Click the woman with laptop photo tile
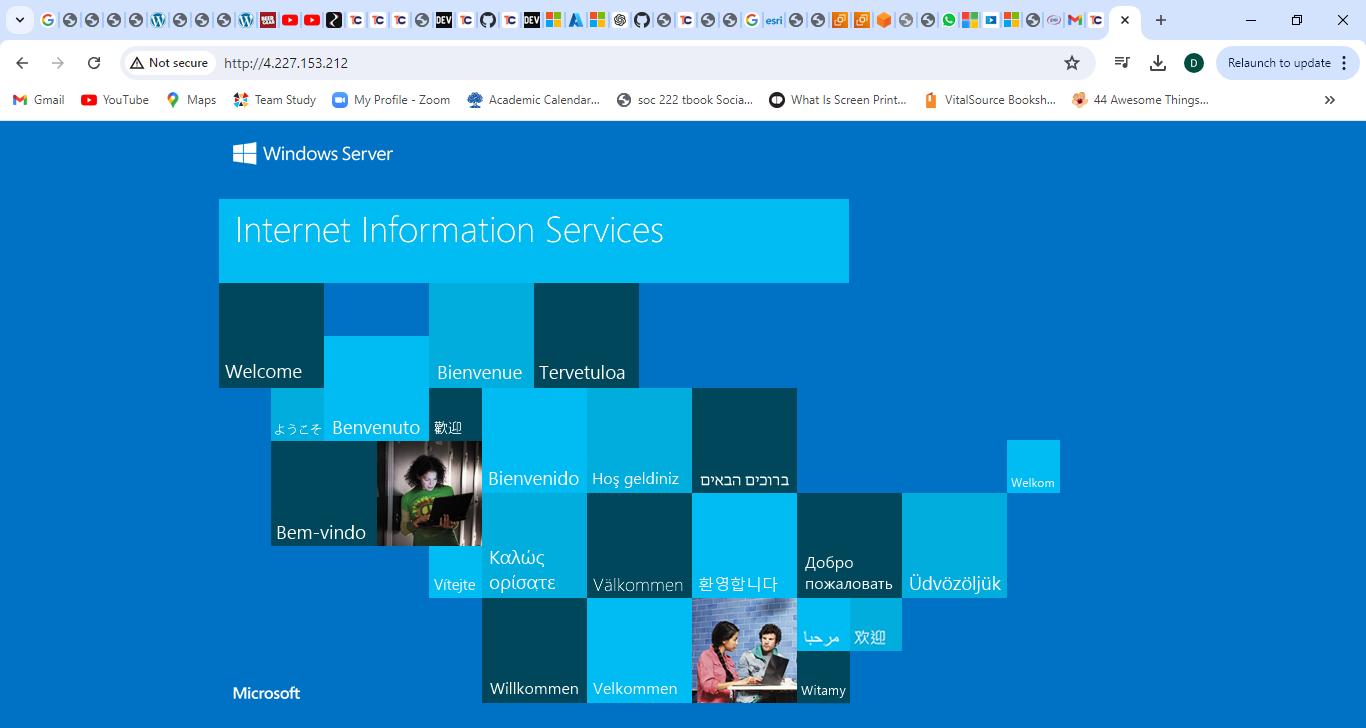Viewport: 1366px width, 728px height. [429, 493]
